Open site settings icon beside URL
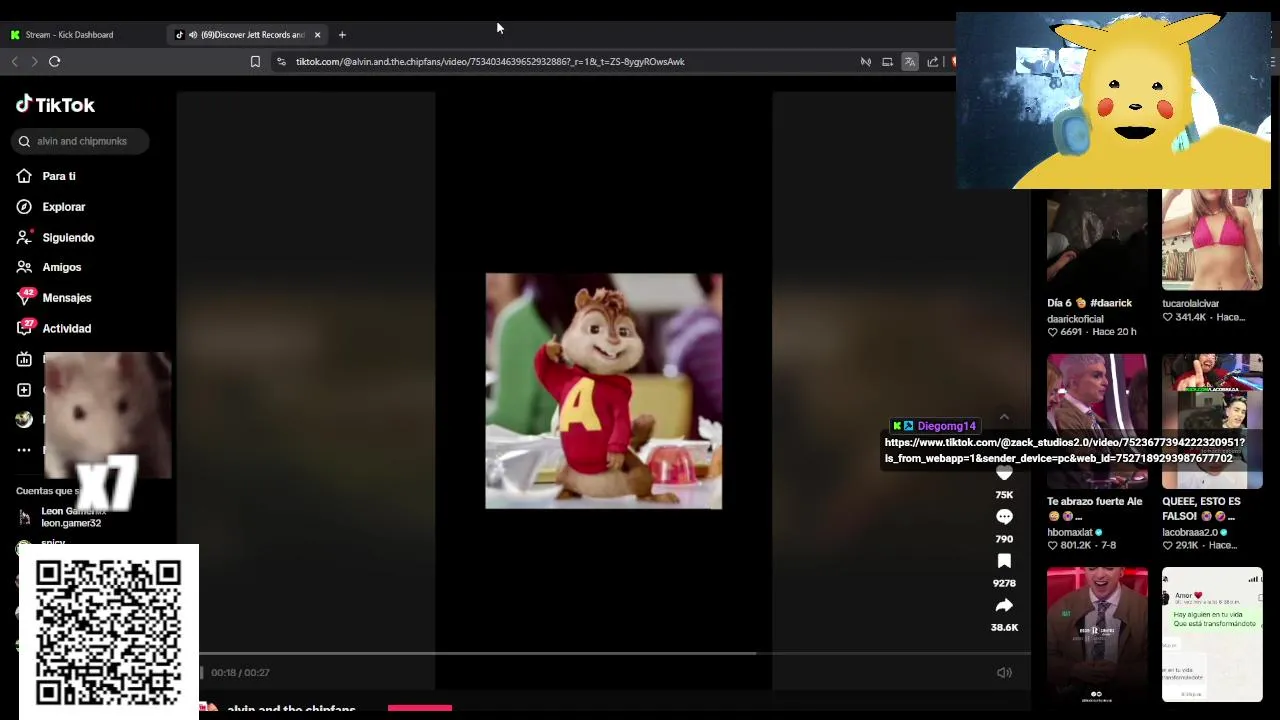The width and height of the screenshot is (1280, 720). 281,61
